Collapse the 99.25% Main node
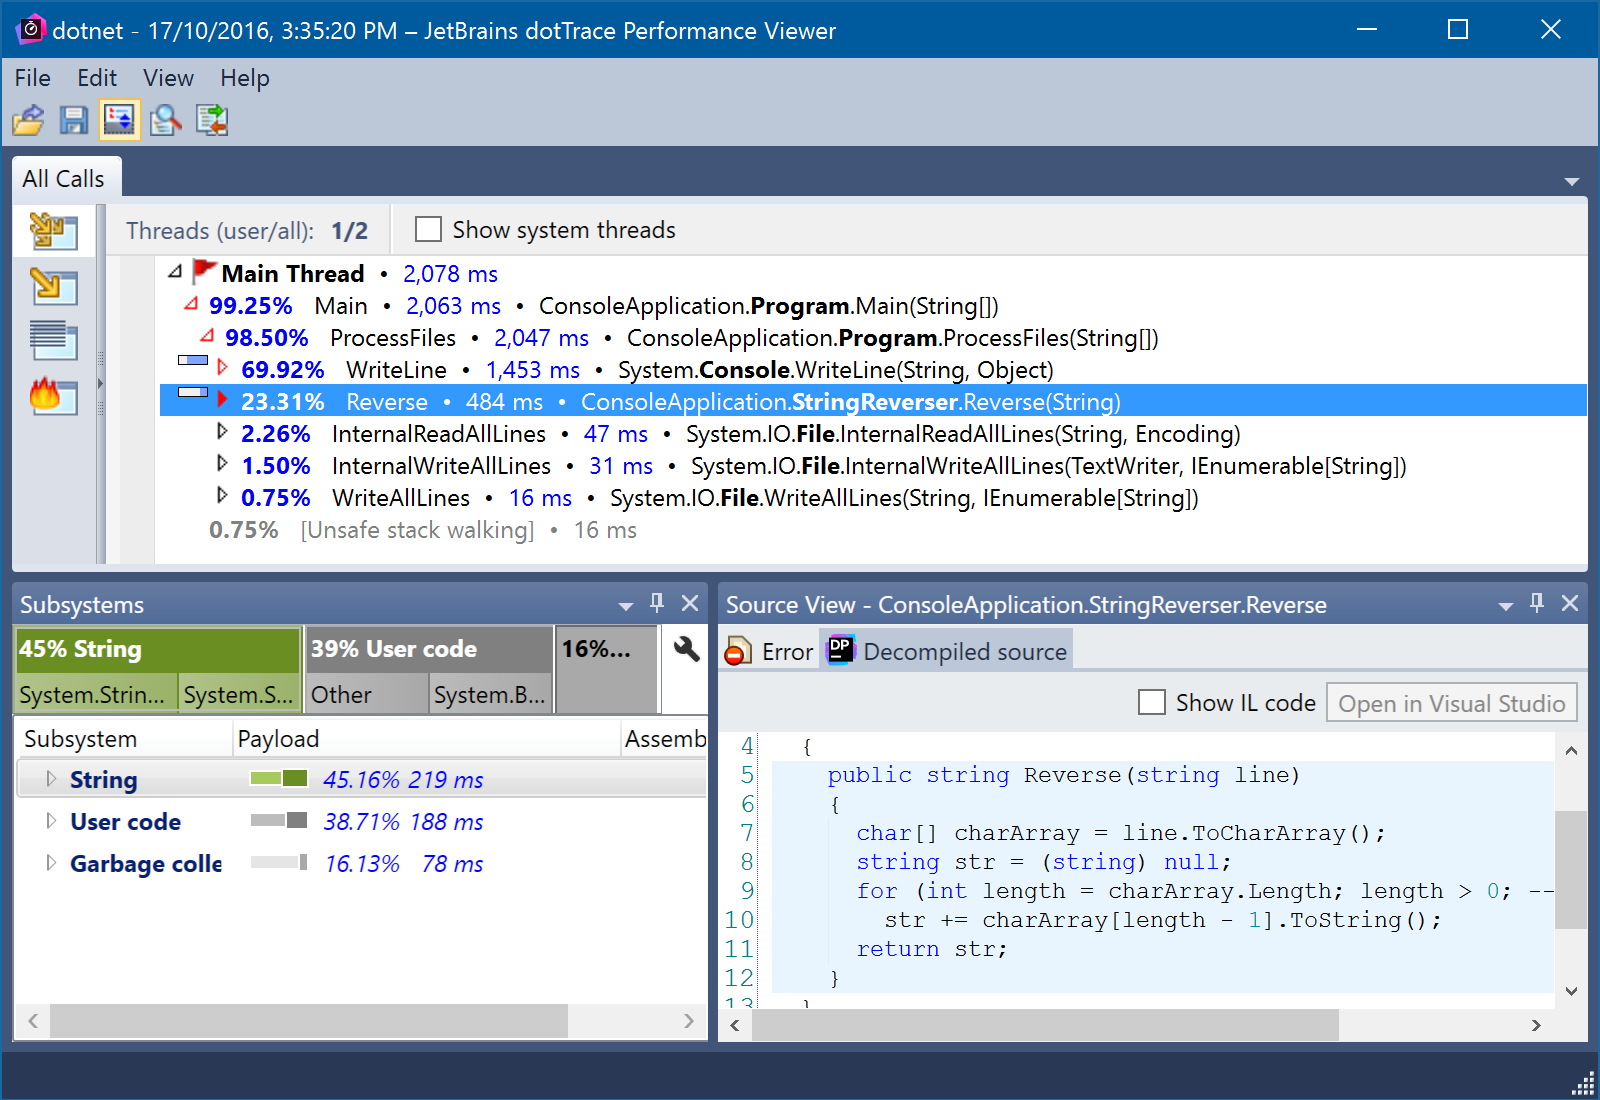The width and height of the screenshot is (1600, 1100). click(191, 304)
